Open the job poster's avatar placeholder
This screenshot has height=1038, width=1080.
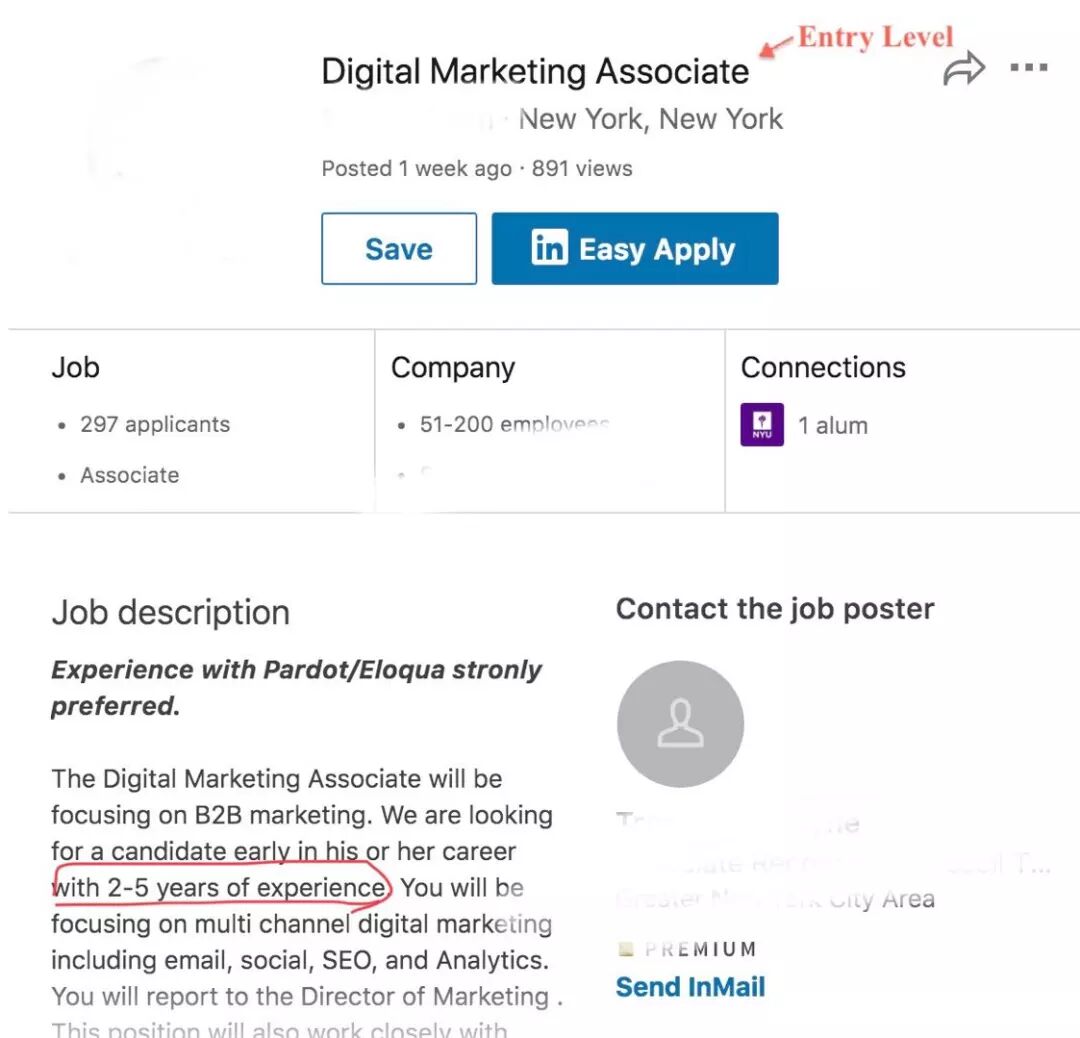tap(680, 724)
